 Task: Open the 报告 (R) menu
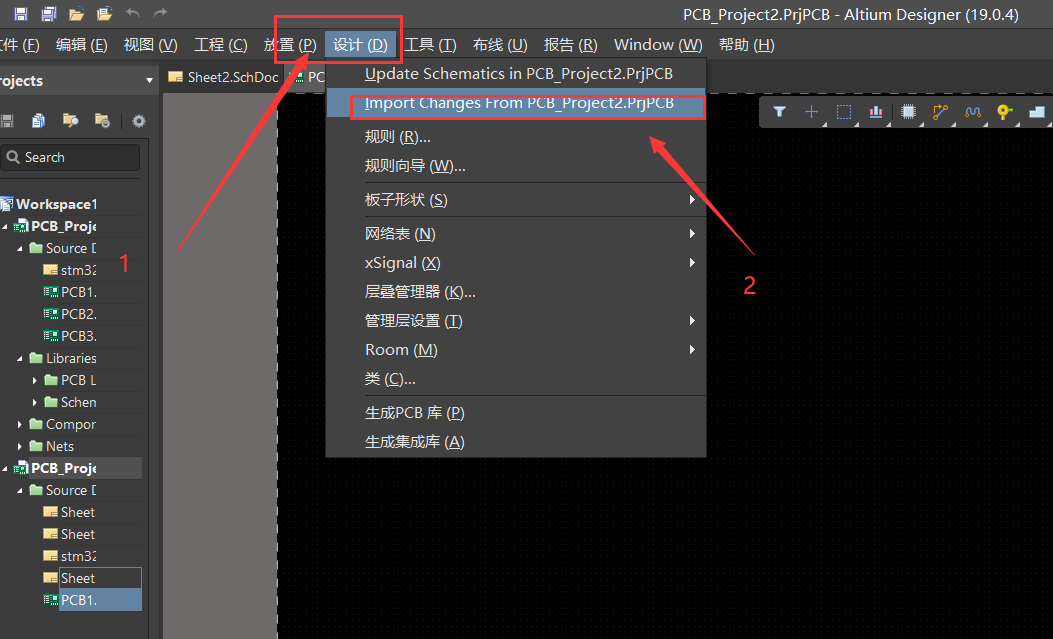coord(570,45)
